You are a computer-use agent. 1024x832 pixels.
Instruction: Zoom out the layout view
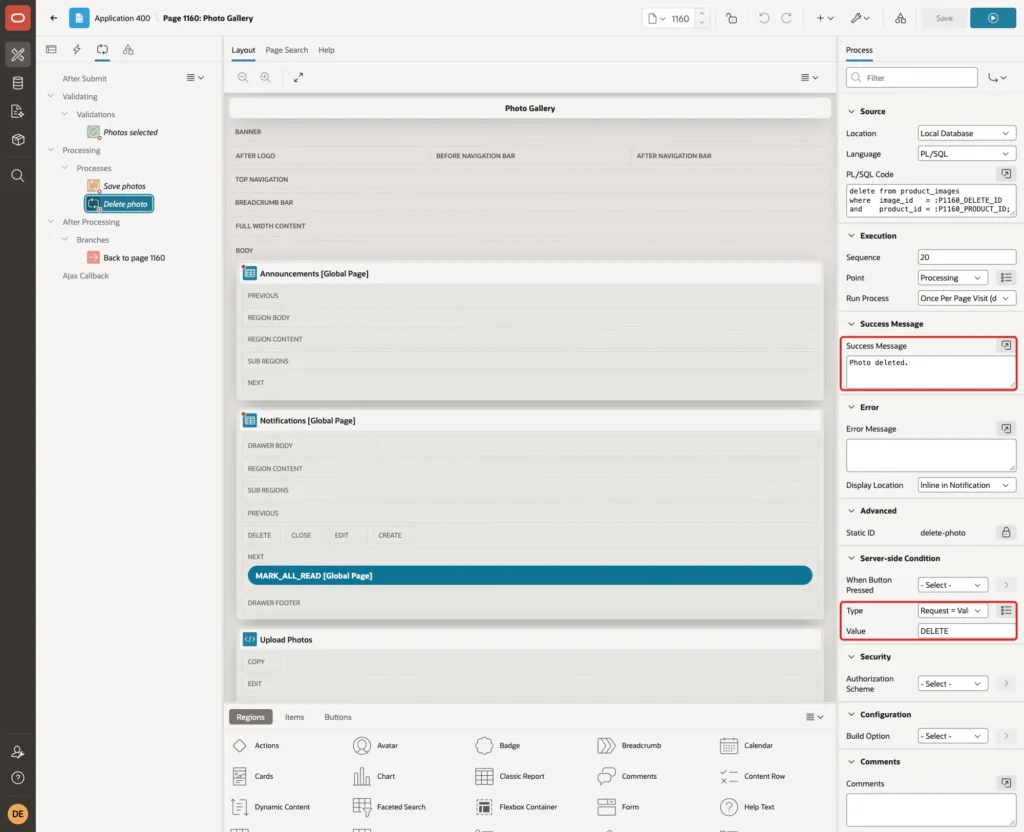(243, 77)
